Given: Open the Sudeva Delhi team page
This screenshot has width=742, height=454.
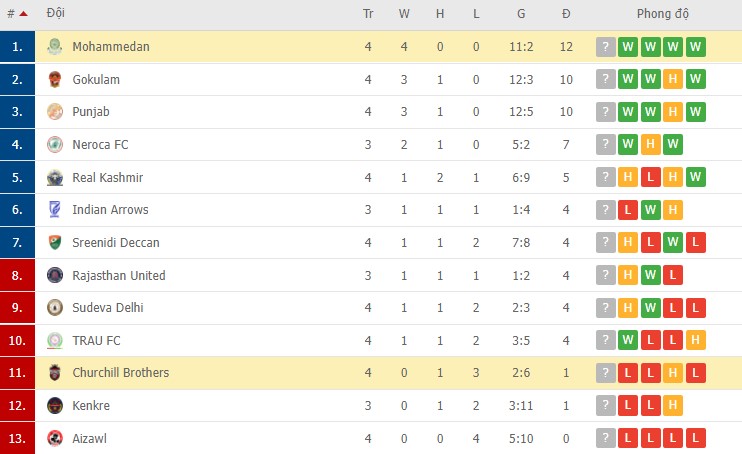Looking at the screenshot, I should [108, 308].
